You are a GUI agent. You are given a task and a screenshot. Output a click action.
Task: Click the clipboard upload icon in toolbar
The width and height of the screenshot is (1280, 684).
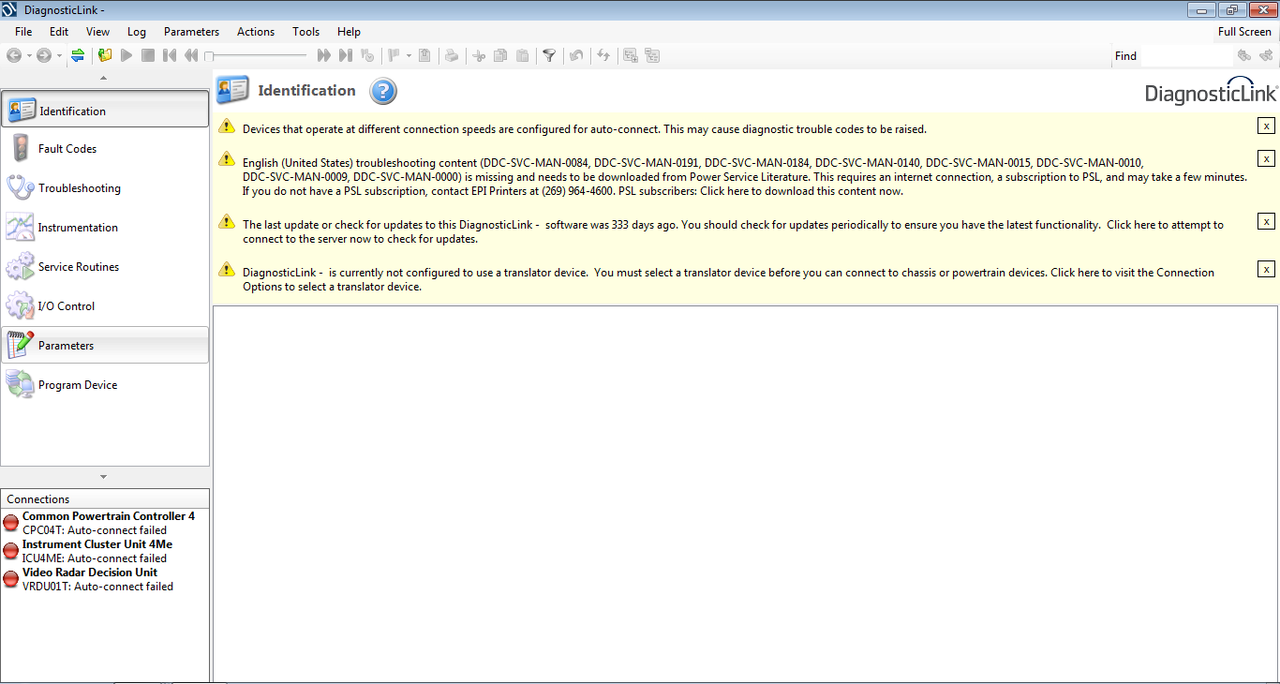tap(424, 56)
